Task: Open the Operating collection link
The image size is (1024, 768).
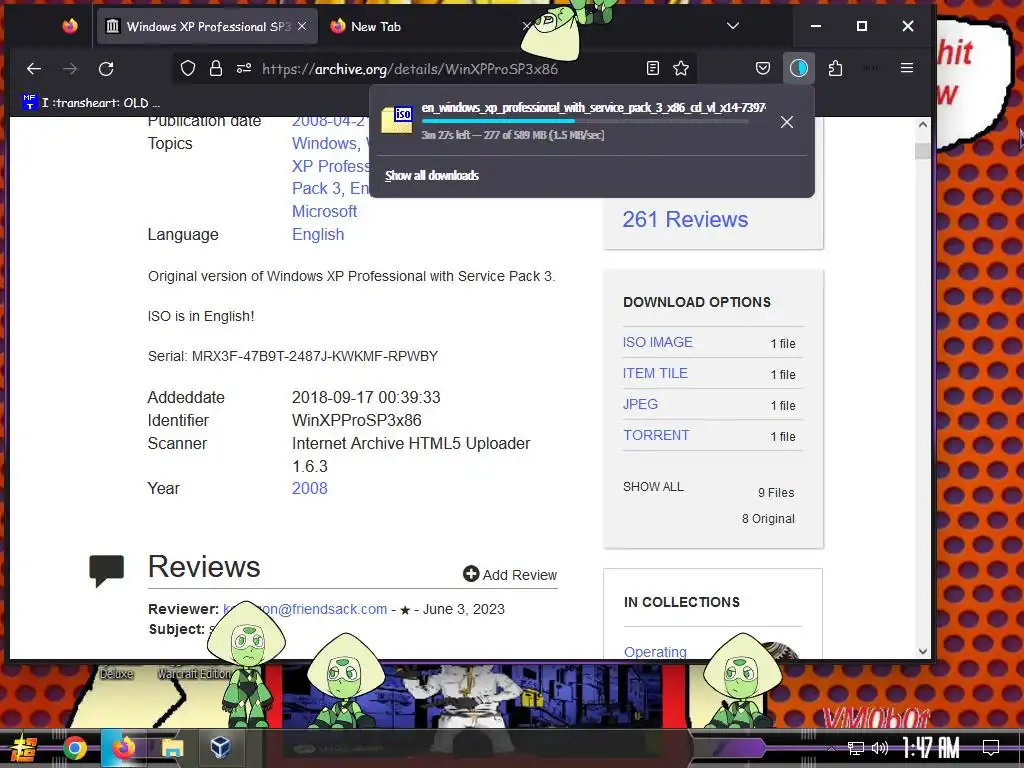Action: 655,652
